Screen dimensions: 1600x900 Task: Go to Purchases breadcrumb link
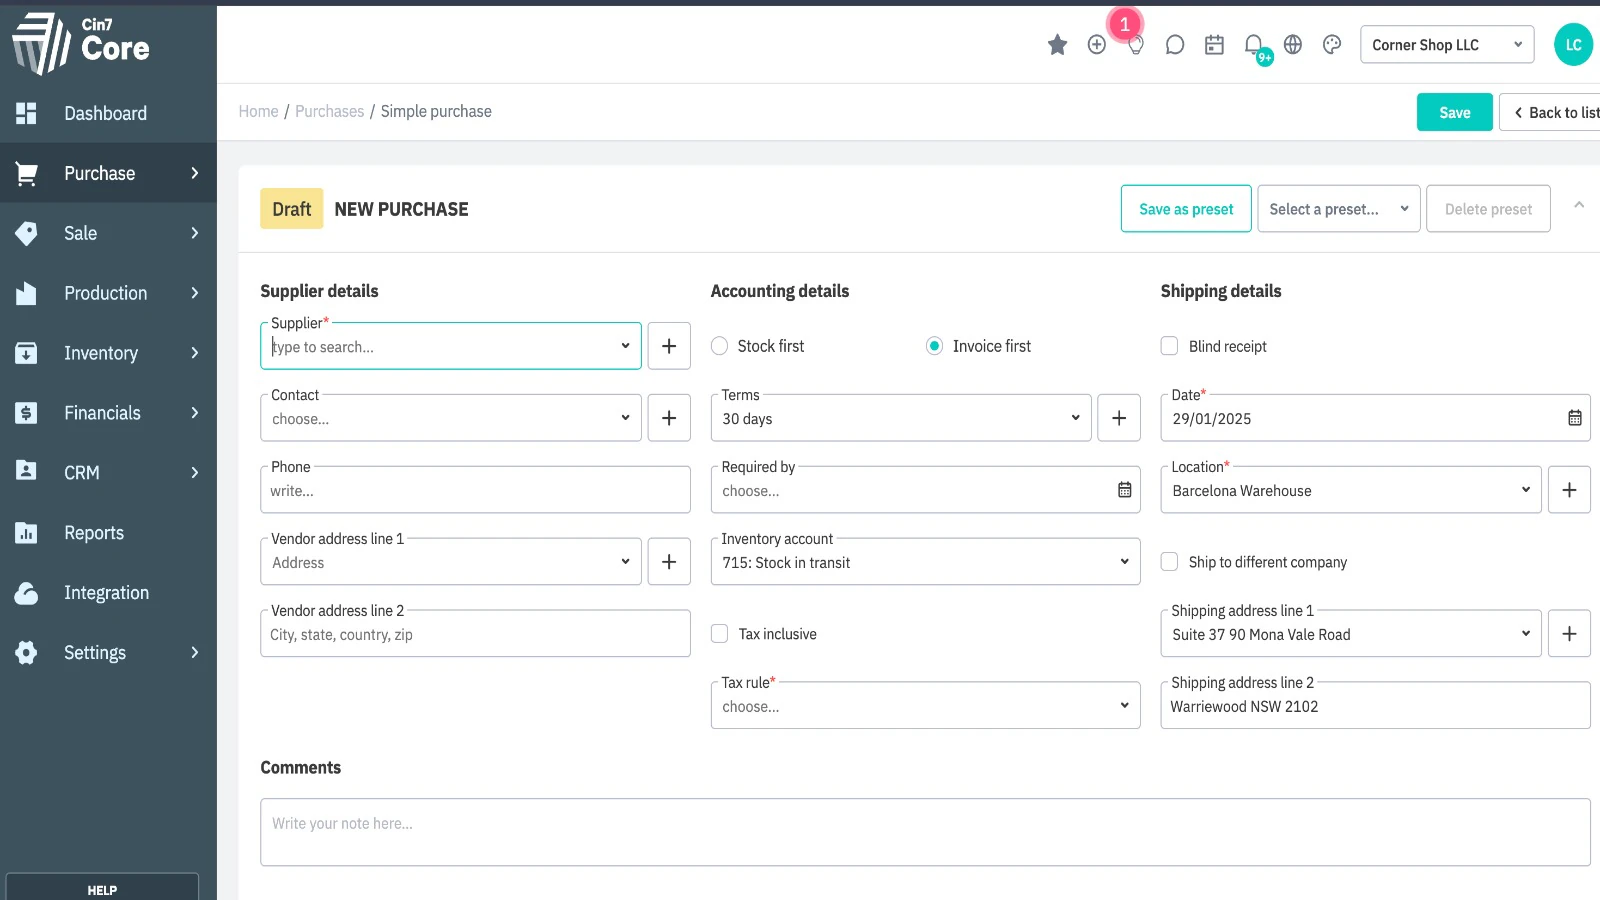click(x=329, y=111)
